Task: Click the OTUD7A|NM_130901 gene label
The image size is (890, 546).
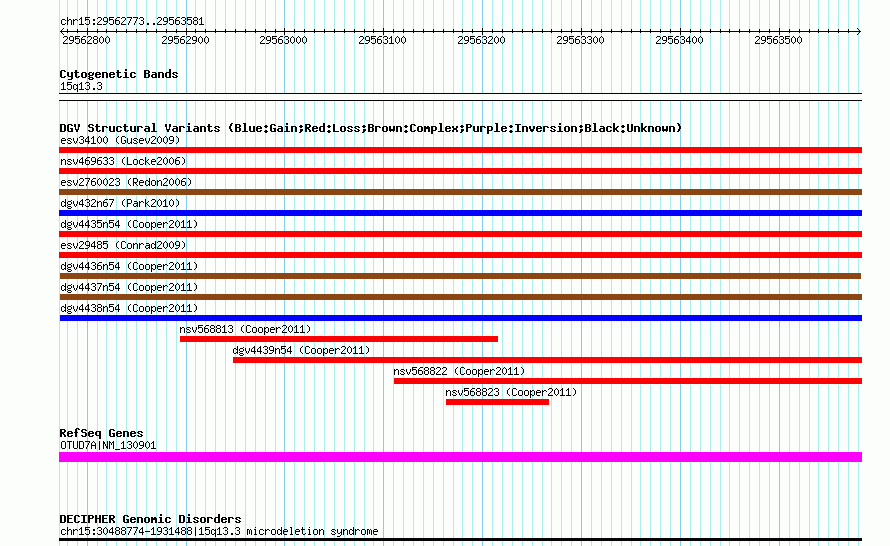Action: [108, 446]
